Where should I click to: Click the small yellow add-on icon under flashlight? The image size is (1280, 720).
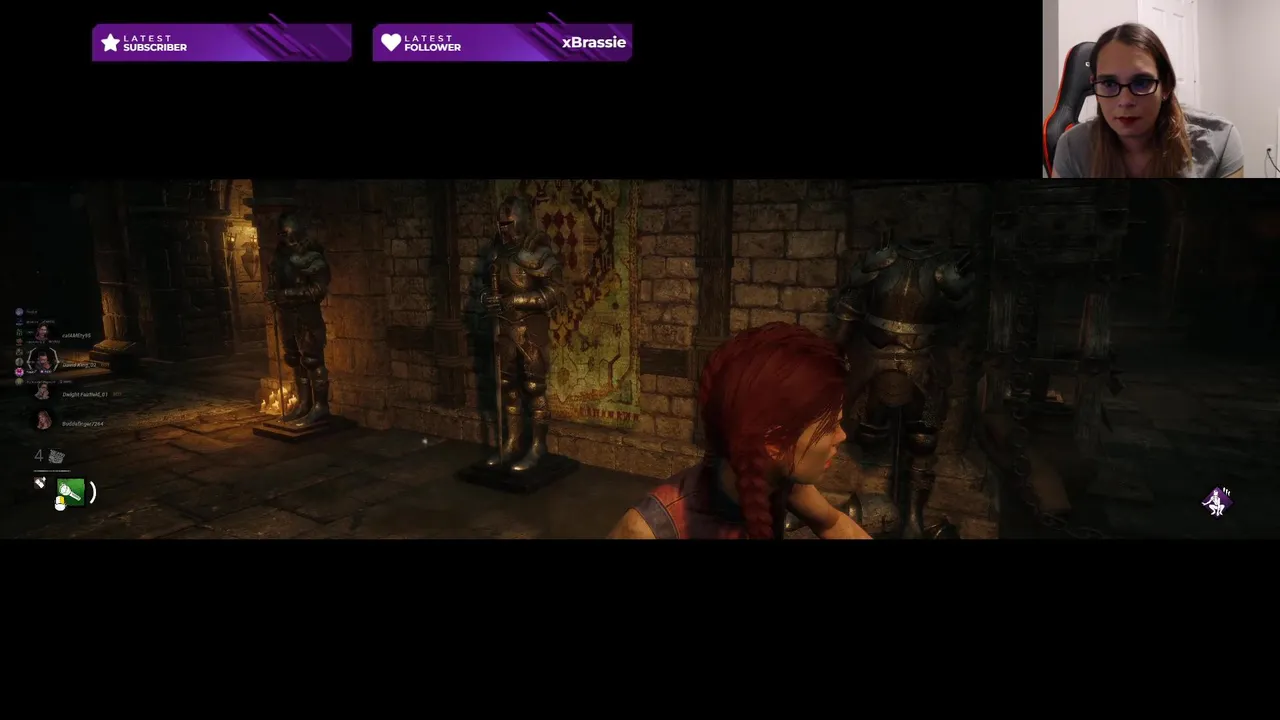click(60, 504)
